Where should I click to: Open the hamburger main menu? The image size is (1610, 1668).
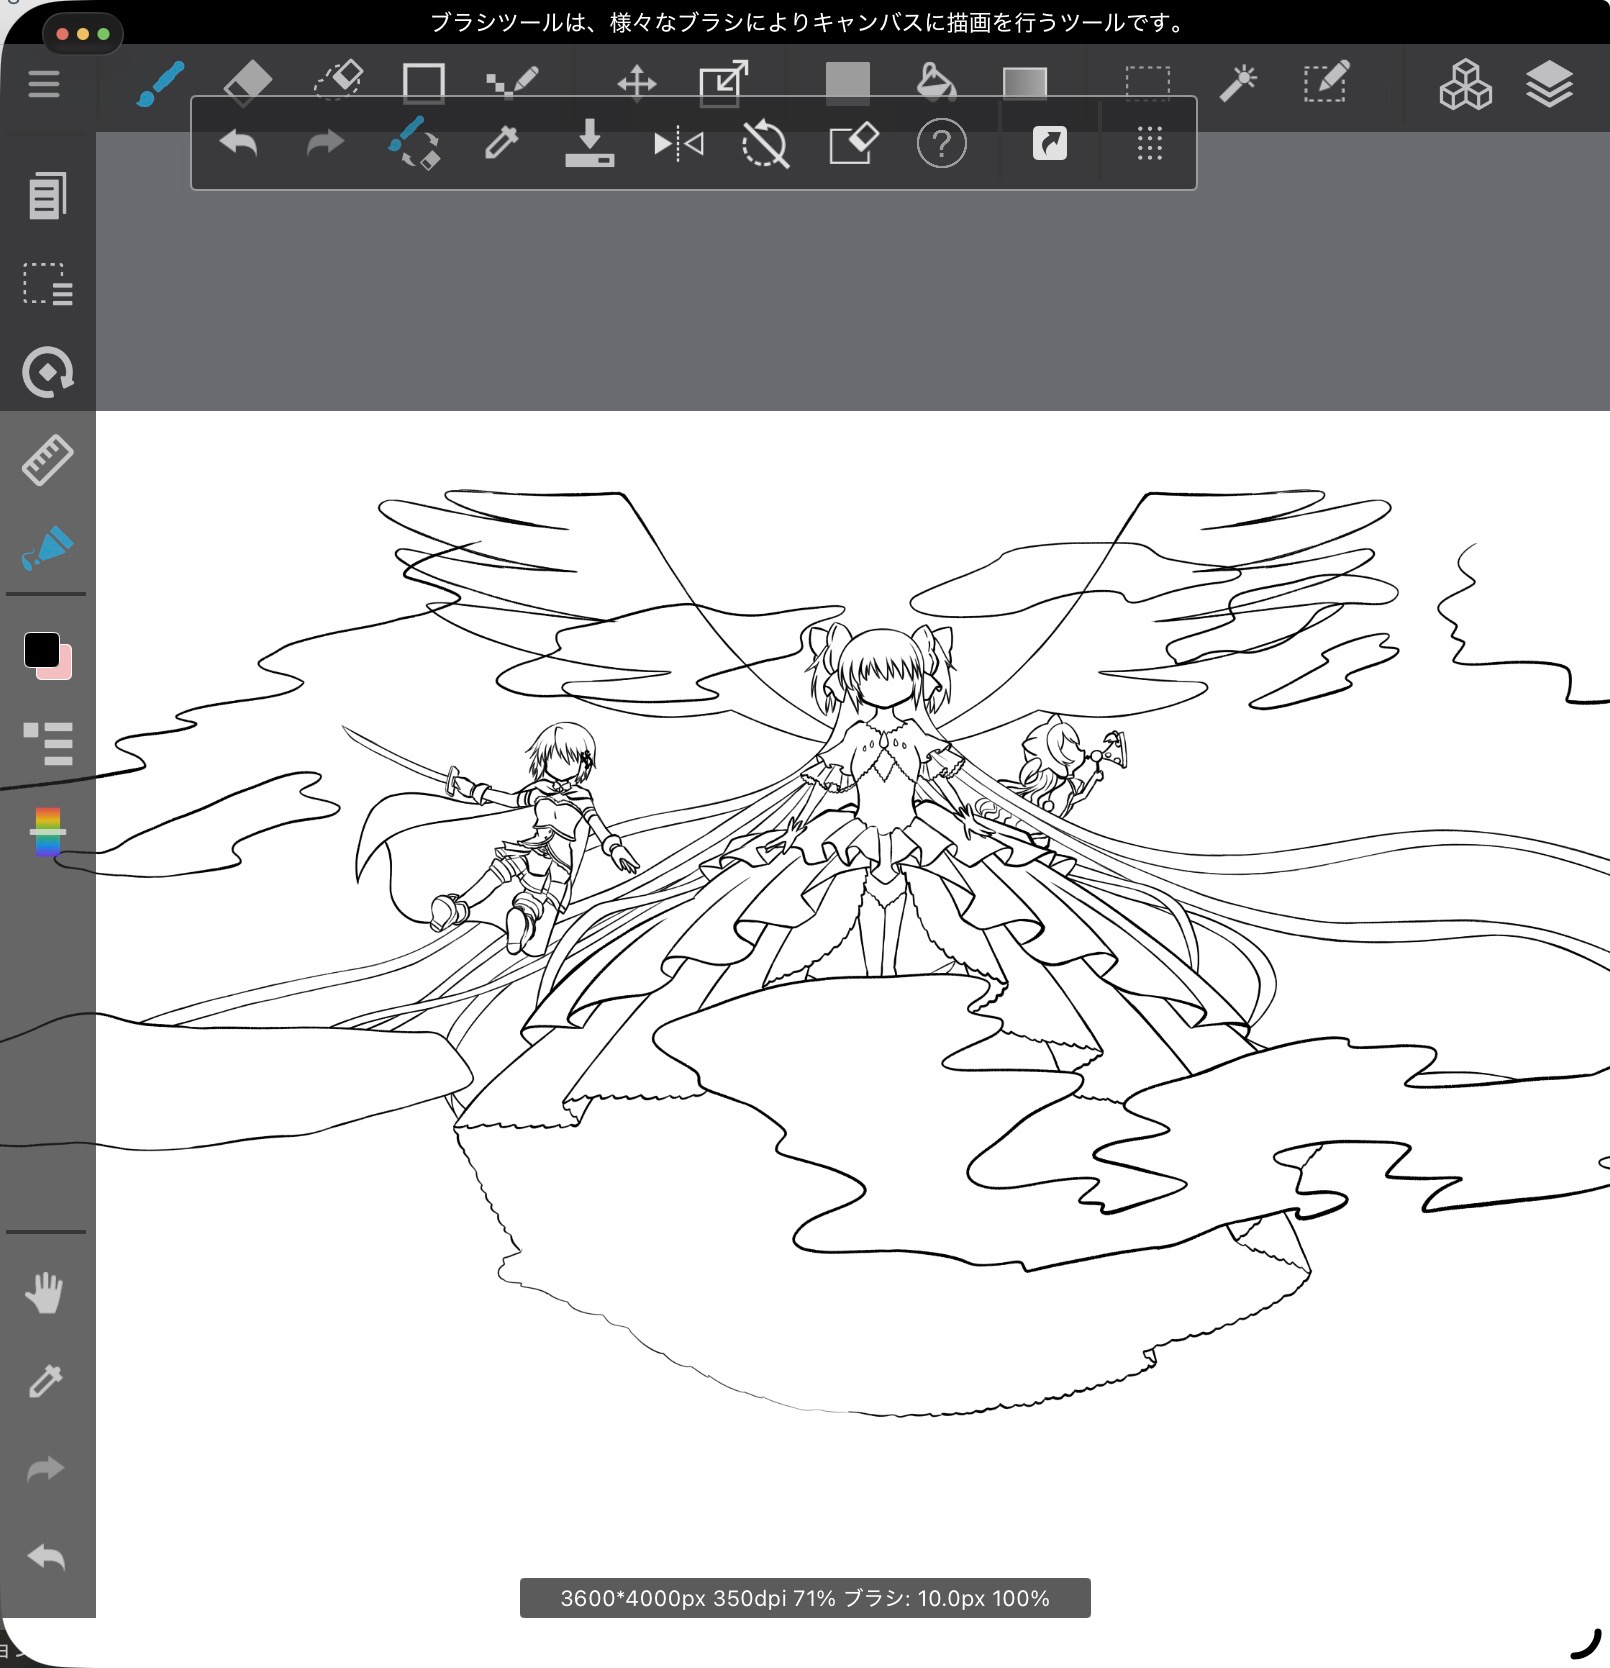[x=44, y=84]
